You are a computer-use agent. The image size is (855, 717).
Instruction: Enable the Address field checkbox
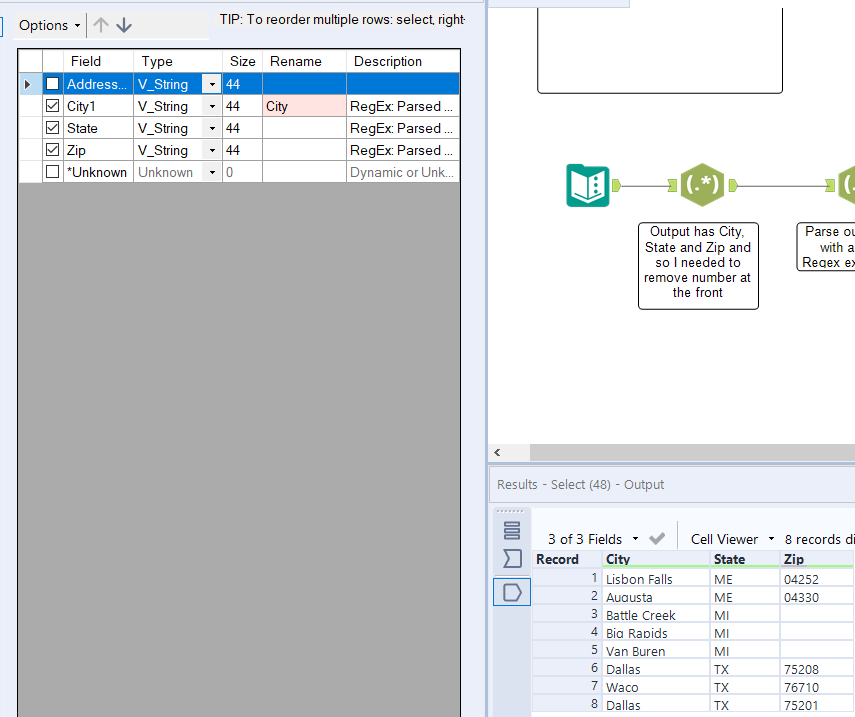click(53, 84)
